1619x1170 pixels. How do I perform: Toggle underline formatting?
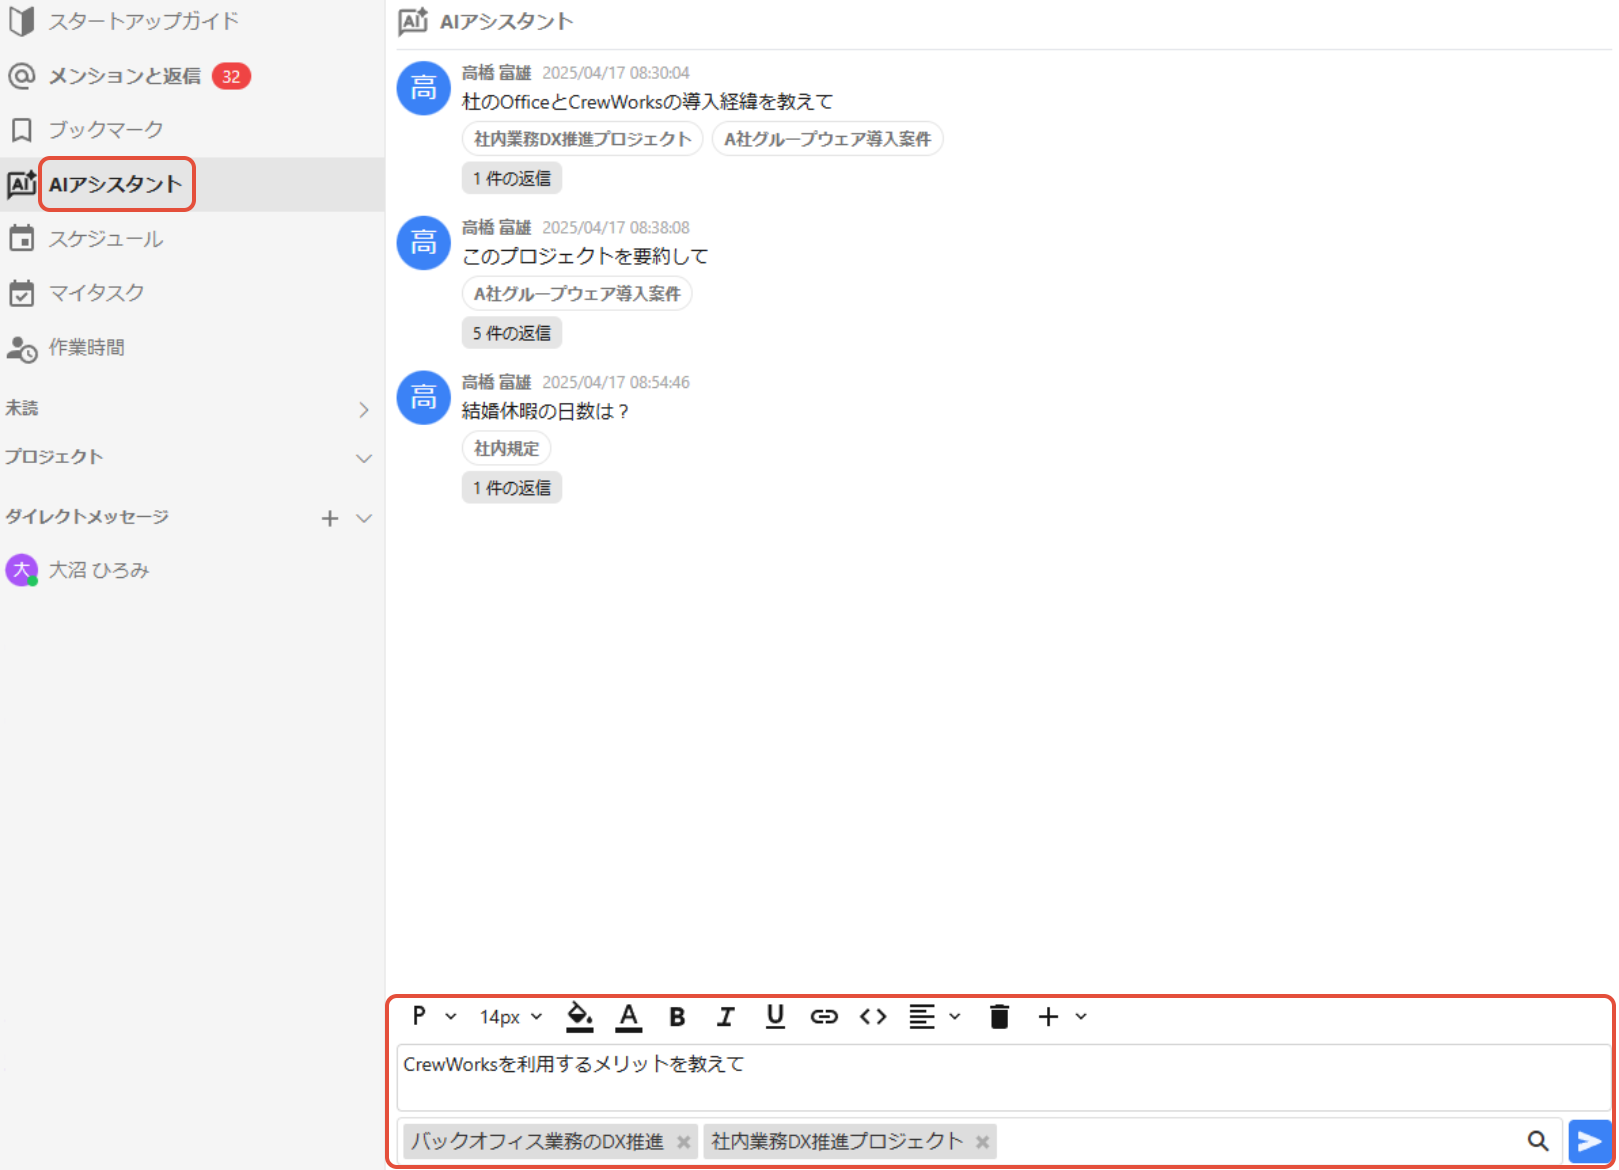coord(775,1017)
